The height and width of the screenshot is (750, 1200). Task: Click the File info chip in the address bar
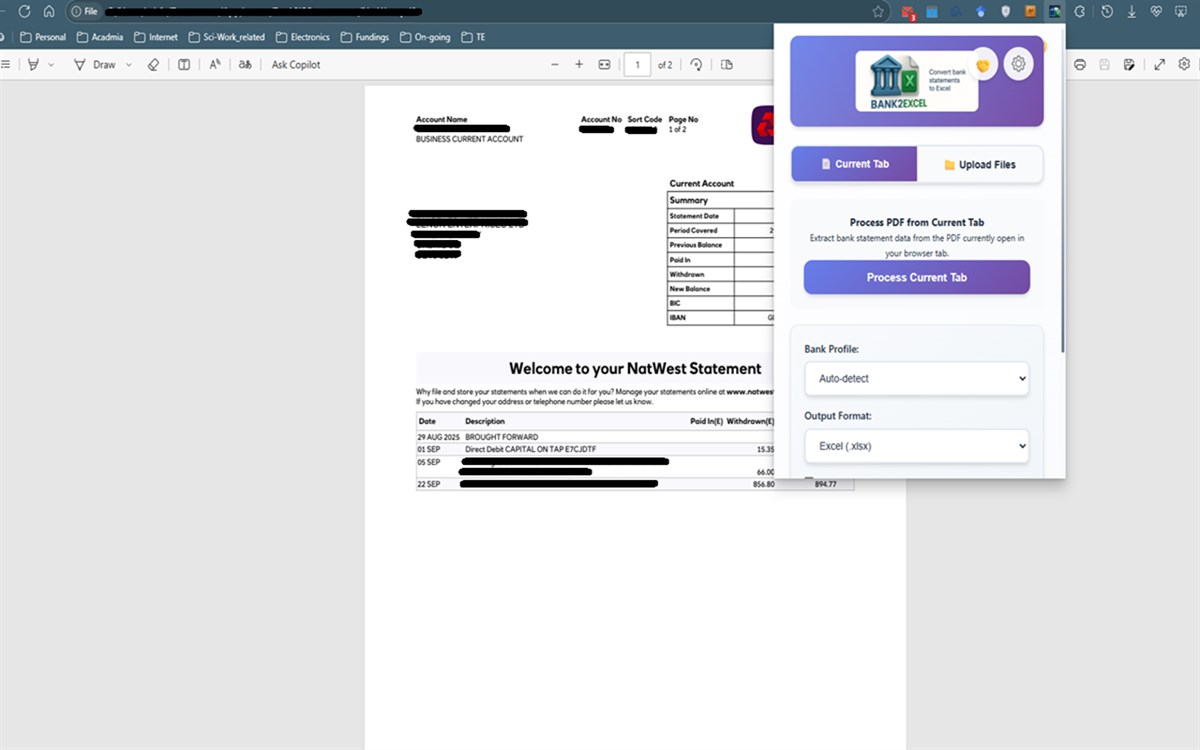[x=84, y=11]
